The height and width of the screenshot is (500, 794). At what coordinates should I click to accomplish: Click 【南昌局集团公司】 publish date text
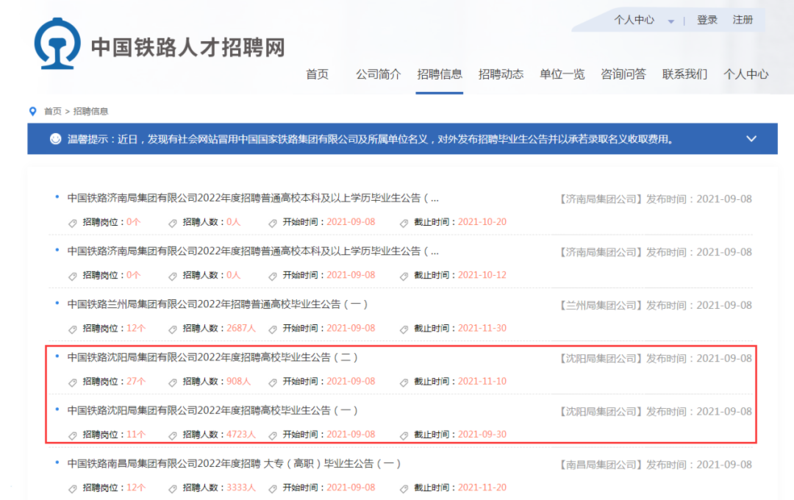[656, 465]
